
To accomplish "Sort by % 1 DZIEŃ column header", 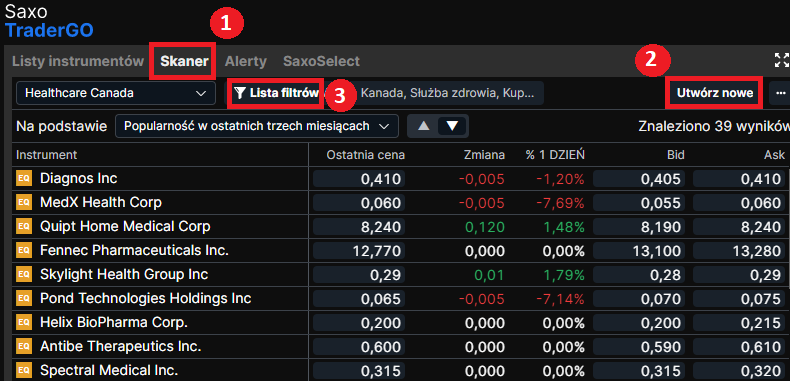I will pos(555,155).
